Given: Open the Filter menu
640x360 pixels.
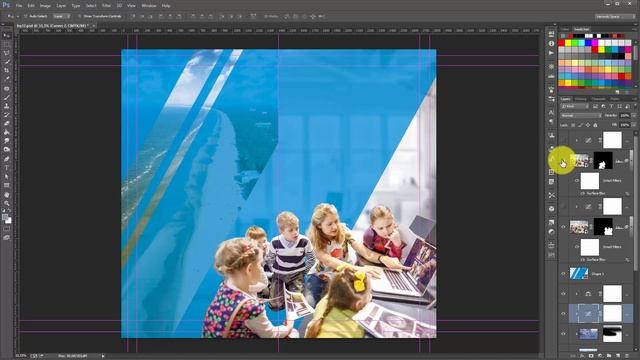Looking at the screenshot, I should [x=106, y=6].
